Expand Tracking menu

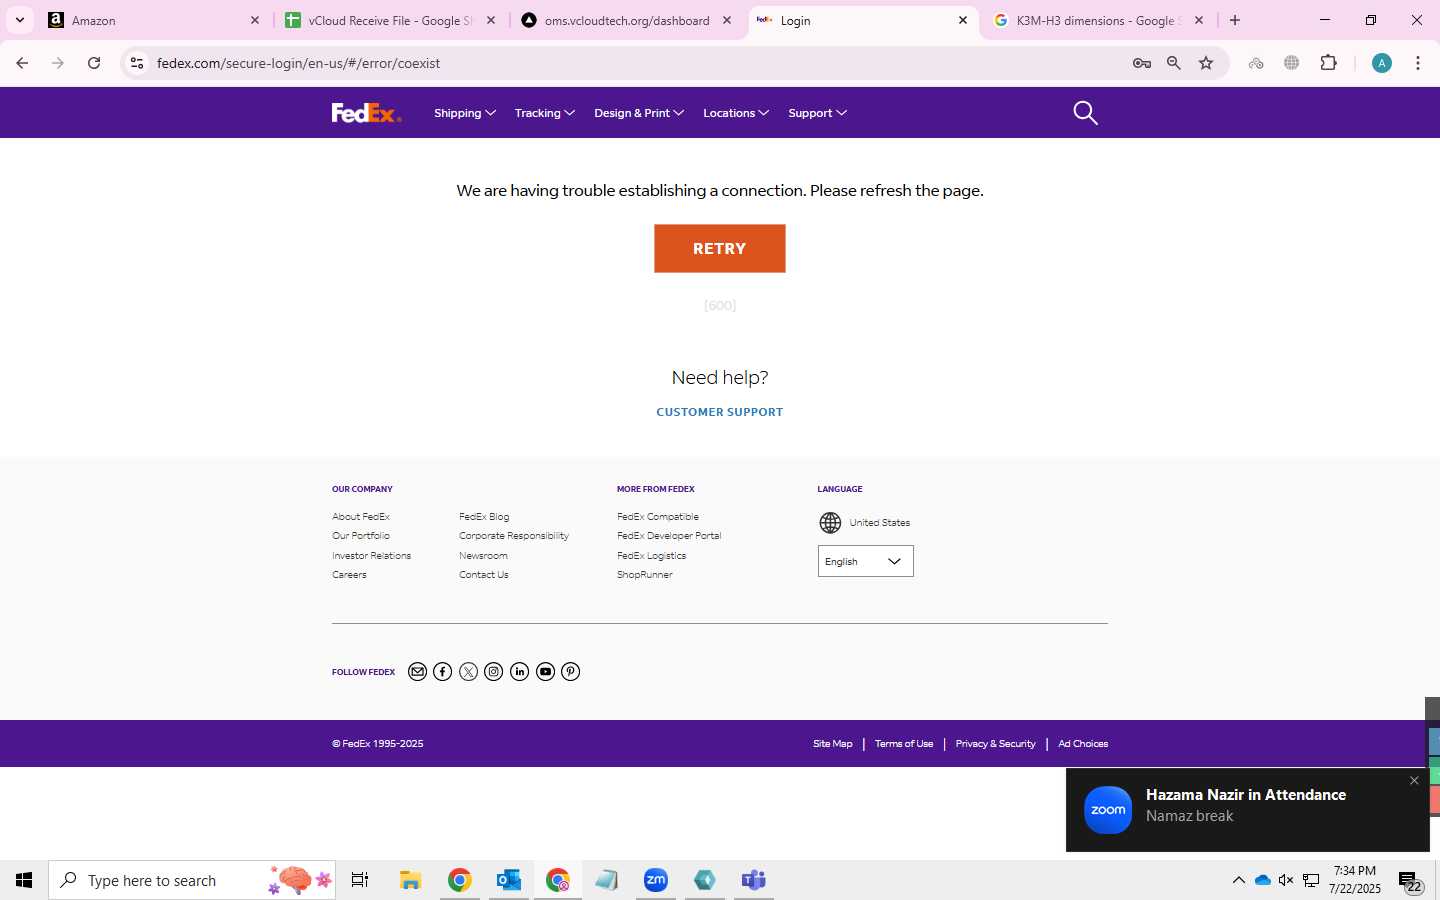(x=545, y=113)
